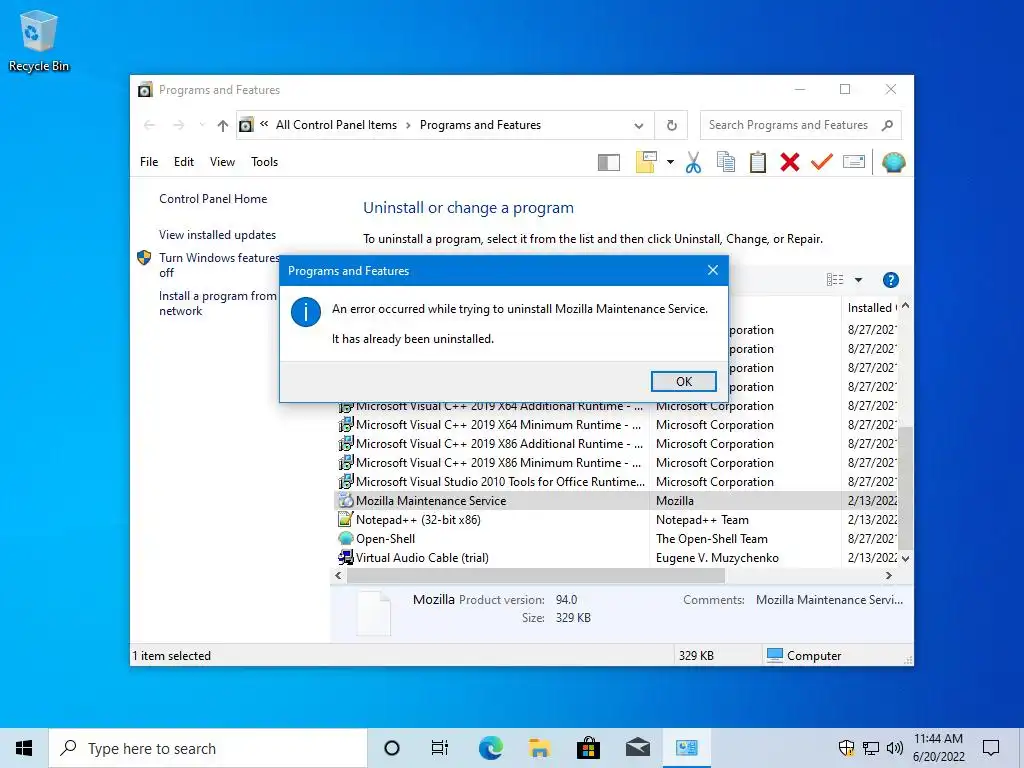The width and height of the screenshot is (1024, 768).
Task: Click the Email envelope toolbar icon
Action: pos(854,162)
